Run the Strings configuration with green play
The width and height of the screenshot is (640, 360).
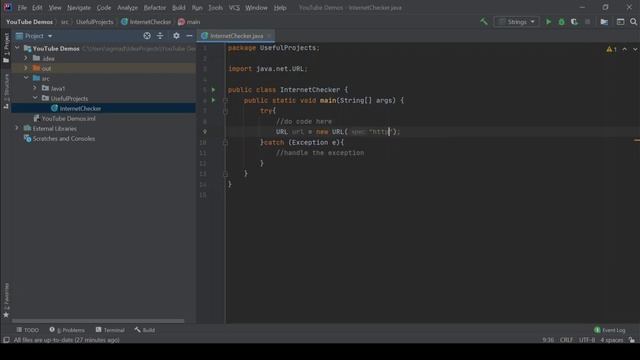549,22
